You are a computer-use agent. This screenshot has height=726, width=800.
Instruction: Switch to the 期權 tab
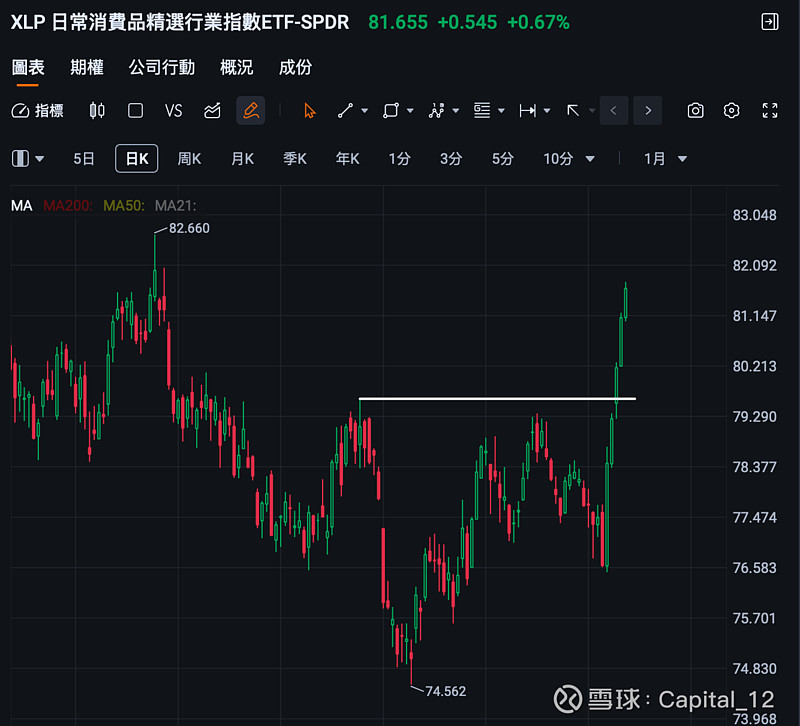[87, 67]
